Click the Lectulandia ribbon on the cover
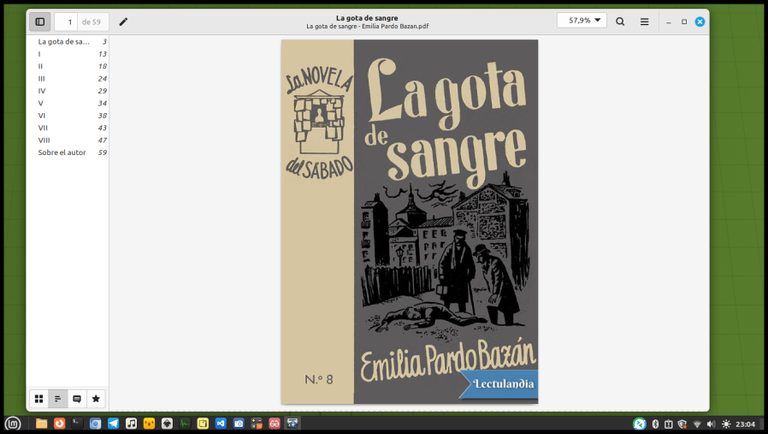 point(499,384)
